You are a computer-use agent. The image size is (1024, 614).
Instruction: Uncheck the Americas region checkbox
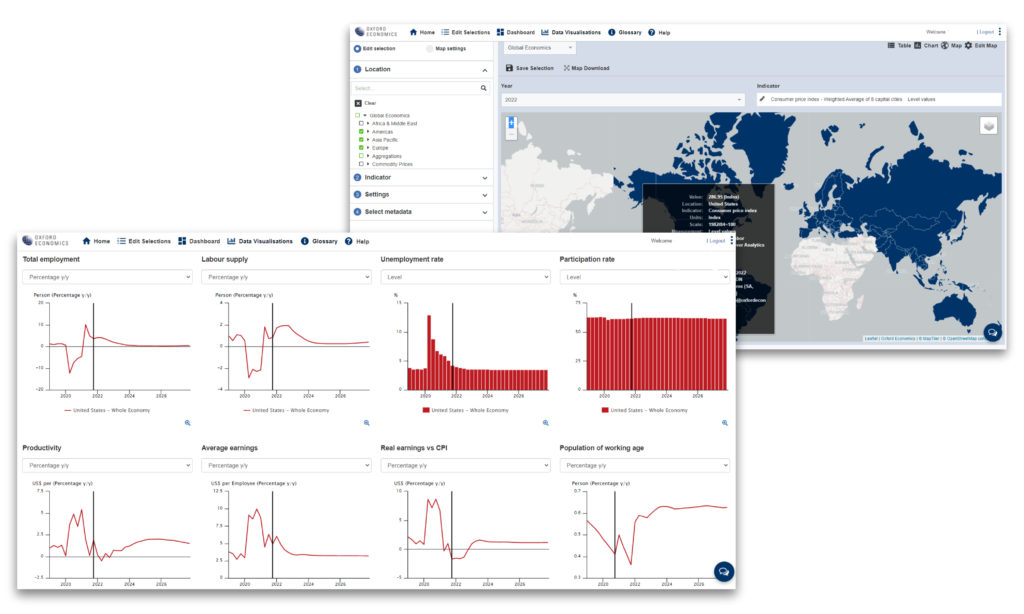(x=360, y=132)
